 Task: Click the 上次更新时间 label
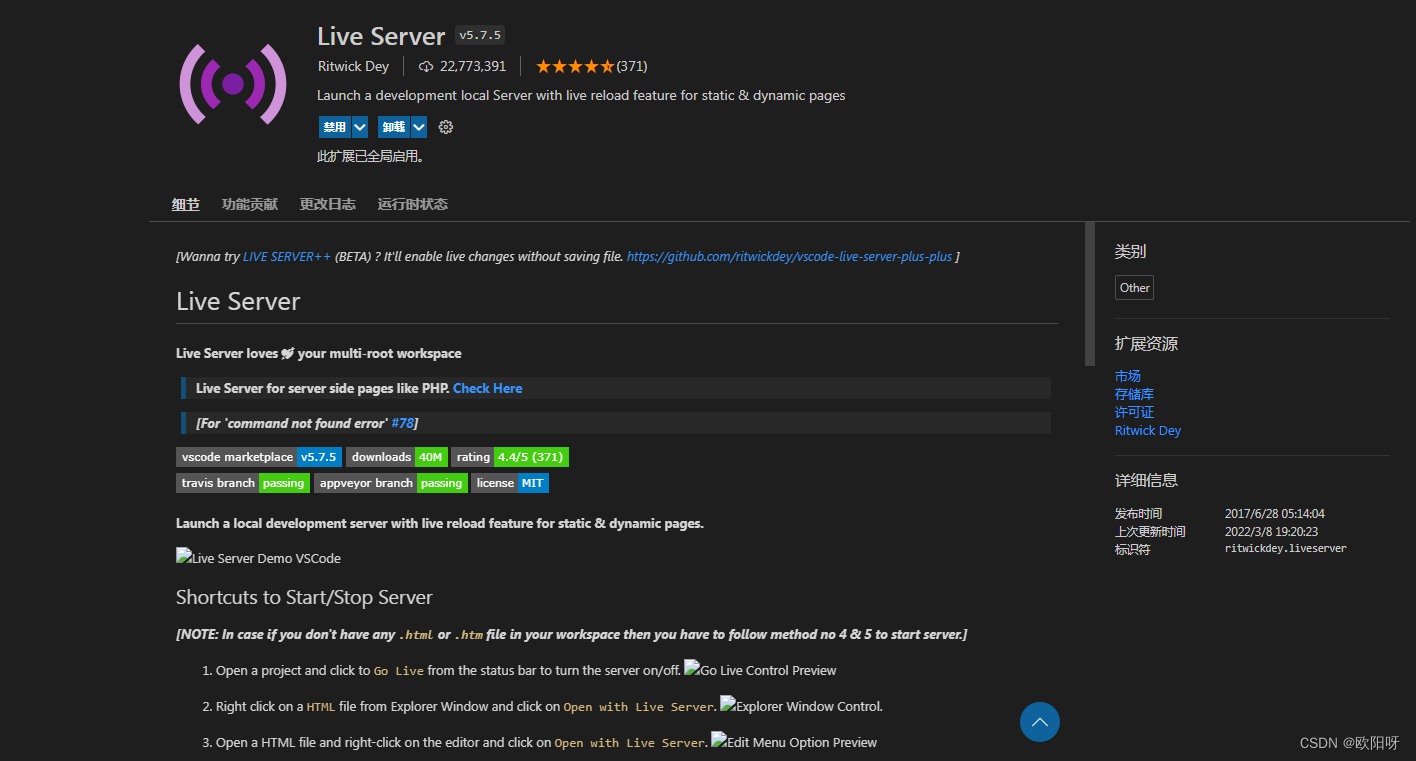point(1150,531)
